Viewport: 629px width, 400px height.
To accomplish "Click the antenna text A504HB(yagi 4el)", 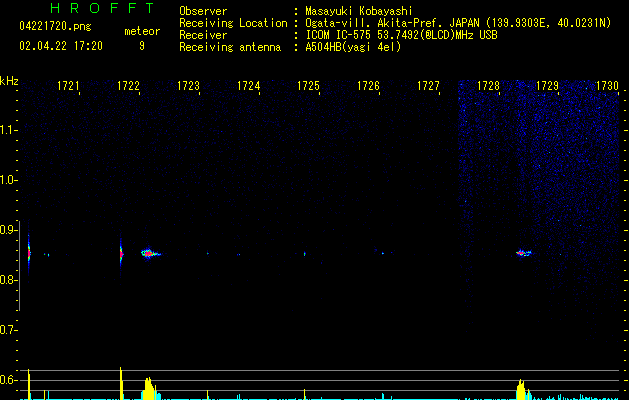I will [x=353, y=47].
